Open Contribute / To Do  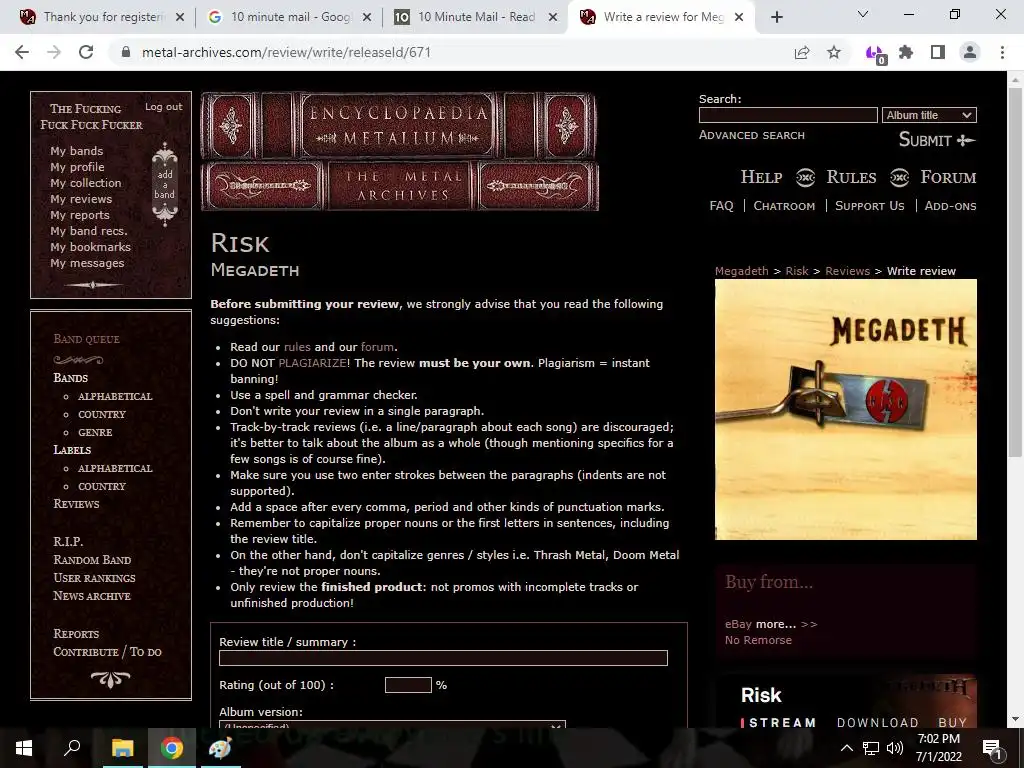107,652
